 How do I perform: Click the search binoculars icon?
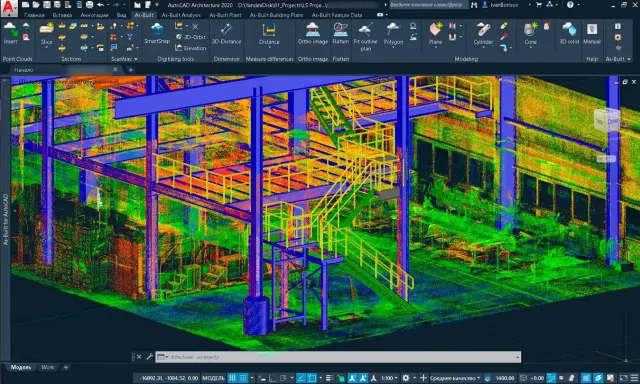(x=474, y=5)
